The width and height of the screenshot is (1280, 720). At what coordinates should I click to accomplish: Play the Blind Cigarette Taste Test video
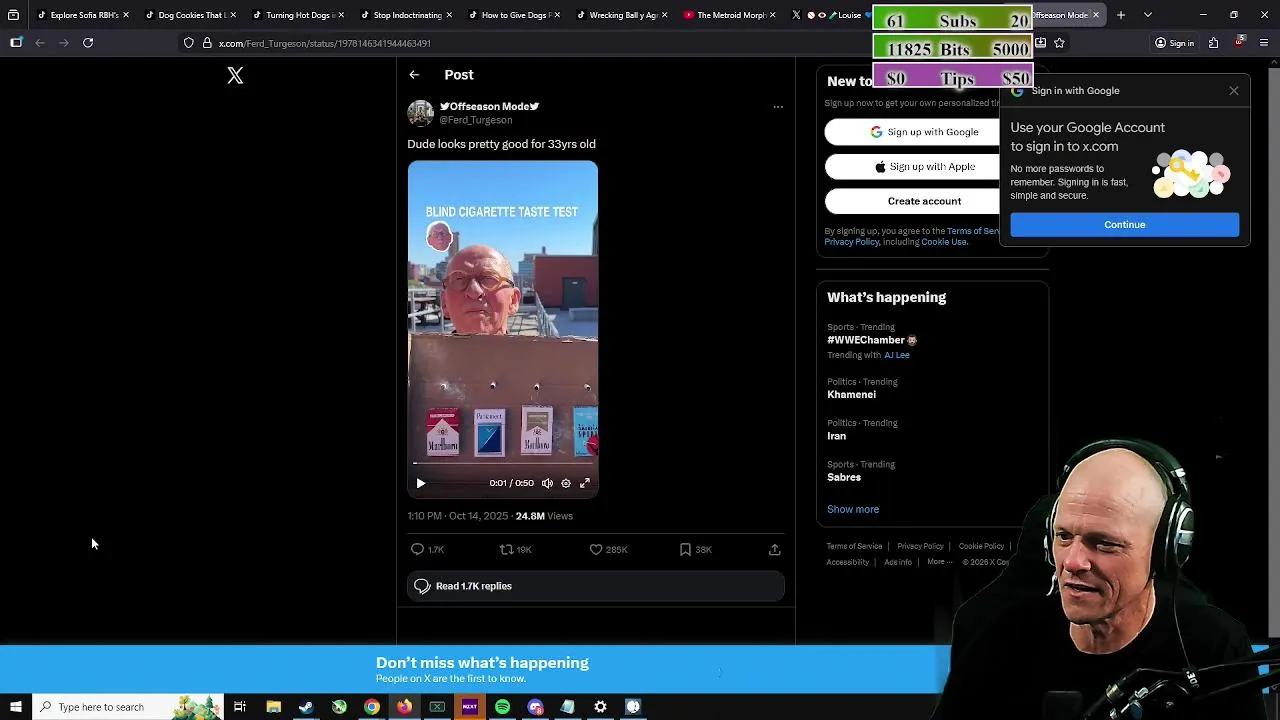(421, 483)
